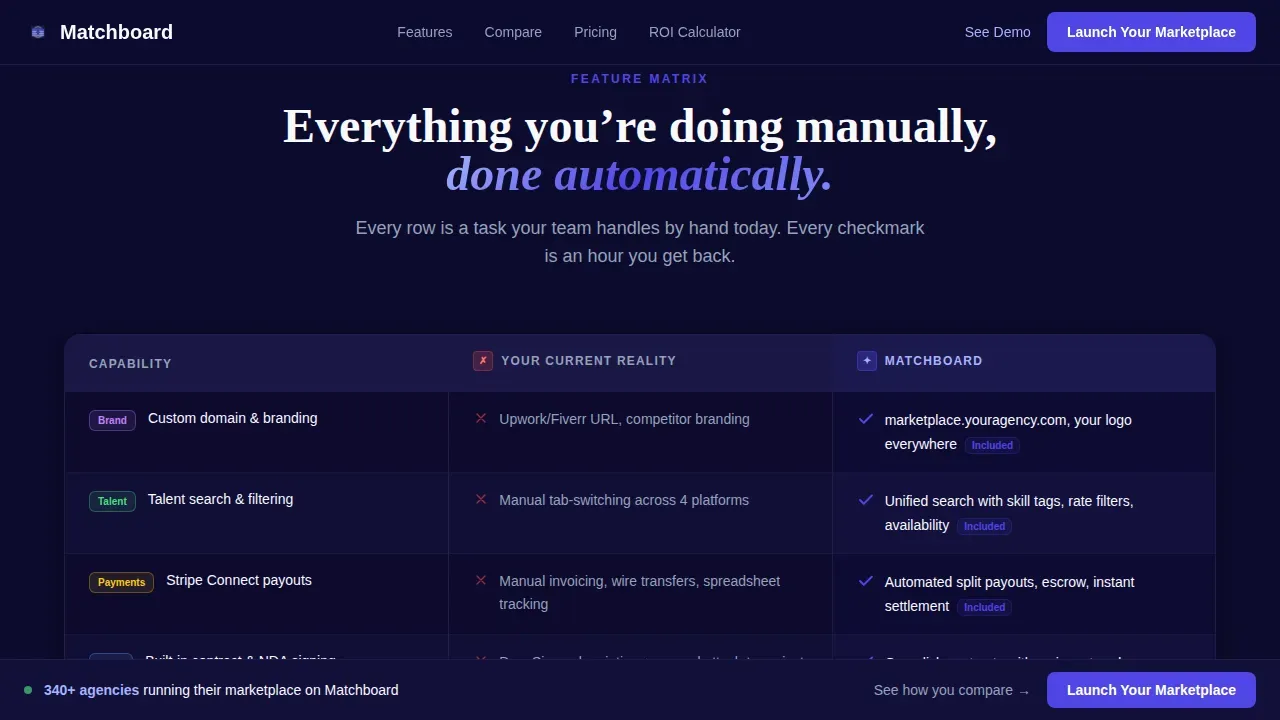Click the Included badge in the Unified search row
The width and height of the screenshot is (1280, 720).
[984, 526]
